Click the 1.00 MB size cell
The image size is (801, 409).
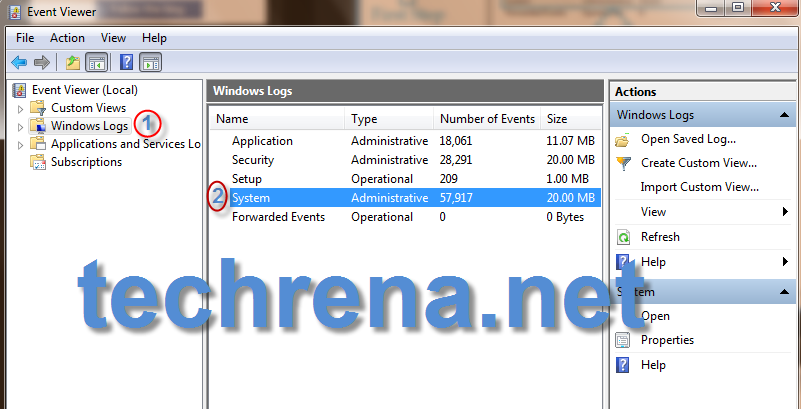click(x=568, y=179)
